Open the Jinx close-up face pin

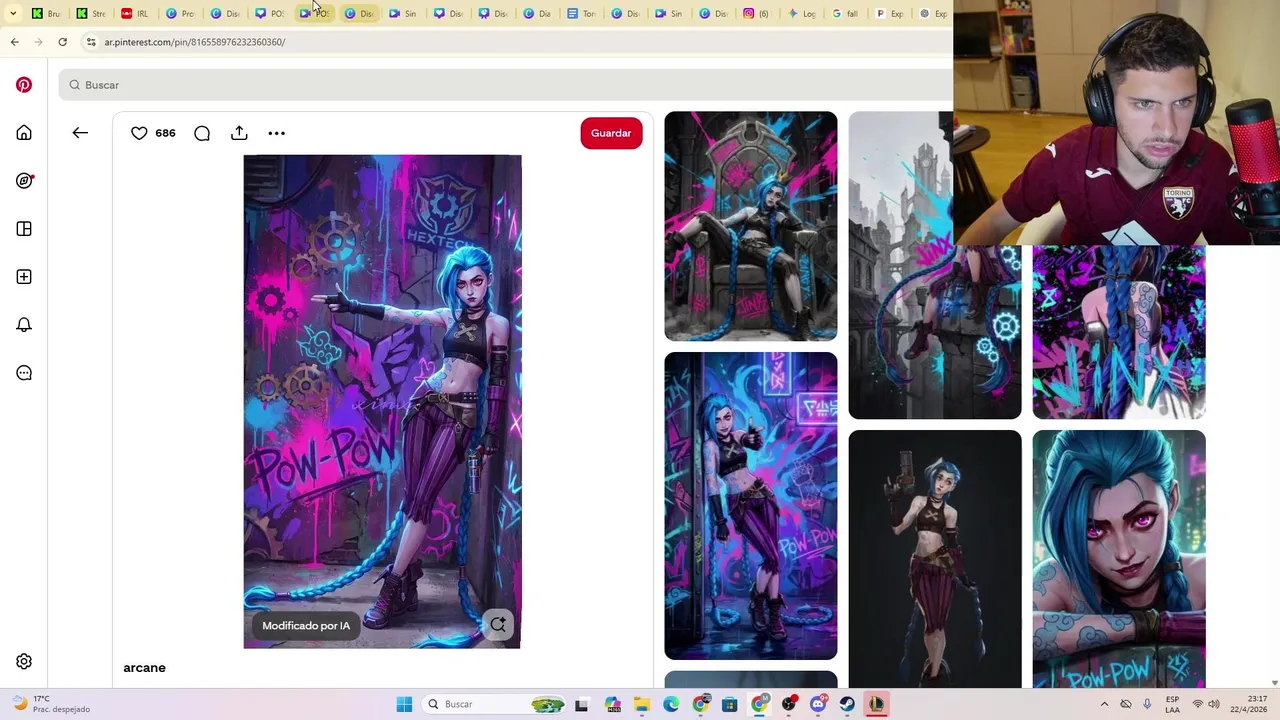pos(1119,559)
